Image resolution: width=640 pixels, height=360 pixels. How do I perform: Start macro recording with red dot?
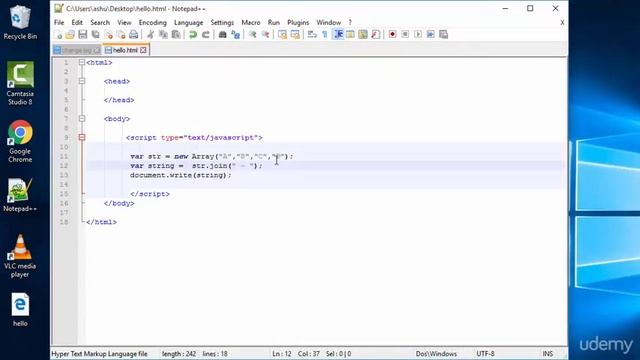pos(393,35)
